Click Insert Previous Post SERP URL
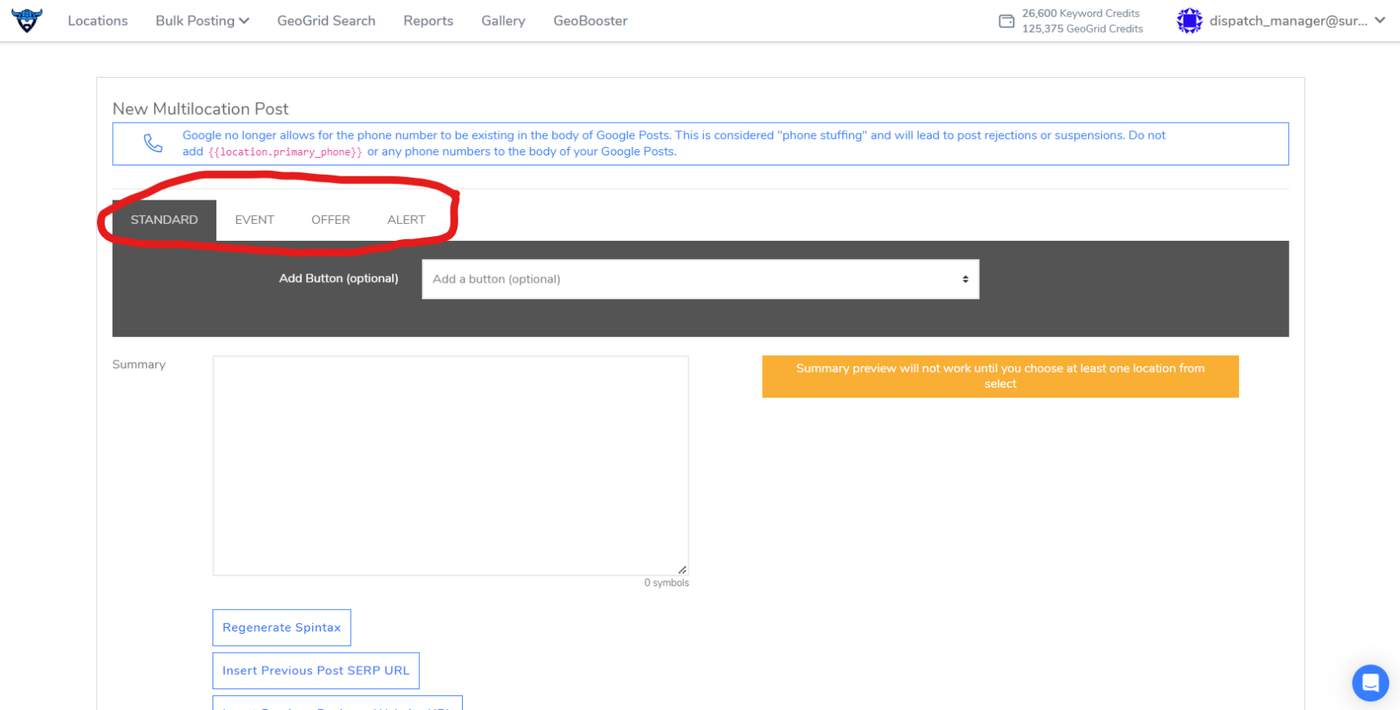The height and width of the screenshot is (710, 1400). [x=316, y=671]
